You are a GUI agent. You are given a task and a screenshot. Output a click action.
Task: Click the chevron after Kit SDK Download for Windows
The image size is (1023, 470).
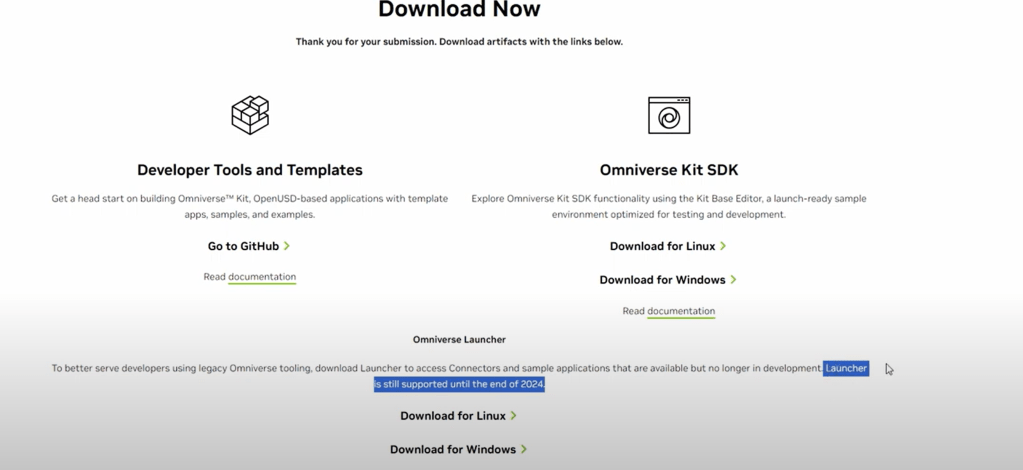click(x=733, y=280)
